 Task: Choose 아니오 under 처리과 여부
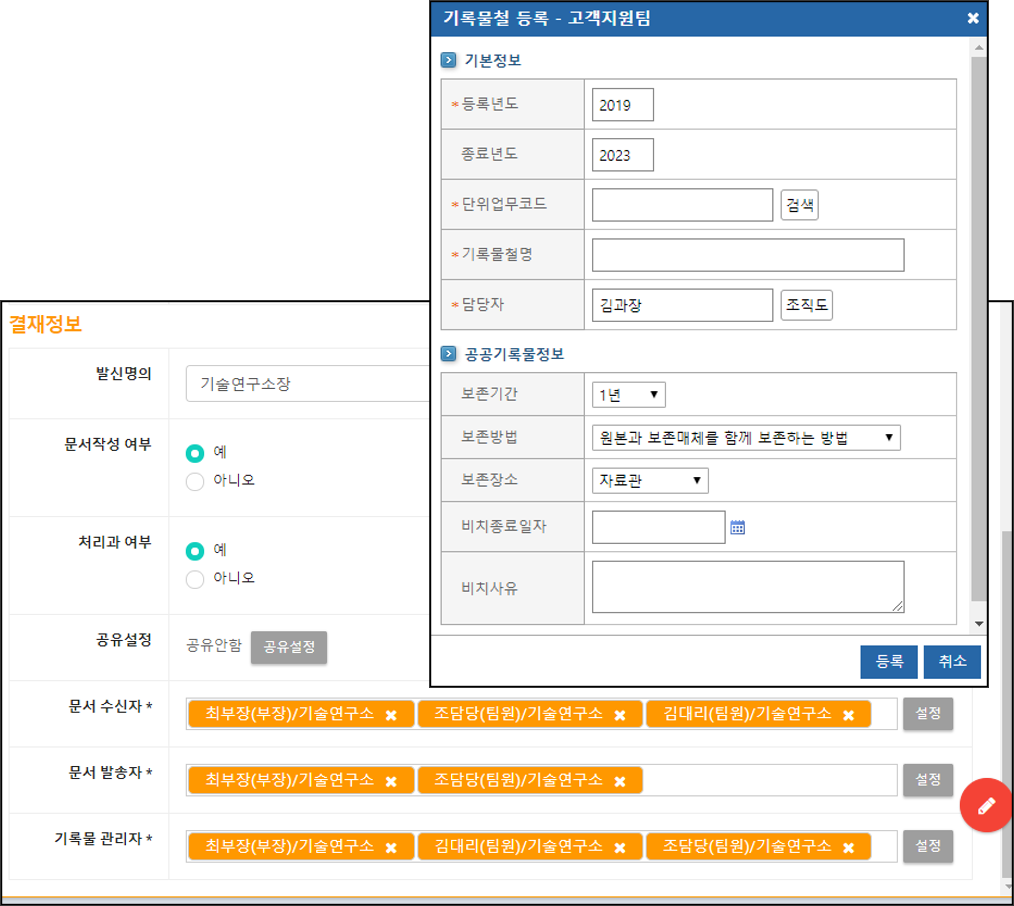pyautogui.click(x=195, y=579)
